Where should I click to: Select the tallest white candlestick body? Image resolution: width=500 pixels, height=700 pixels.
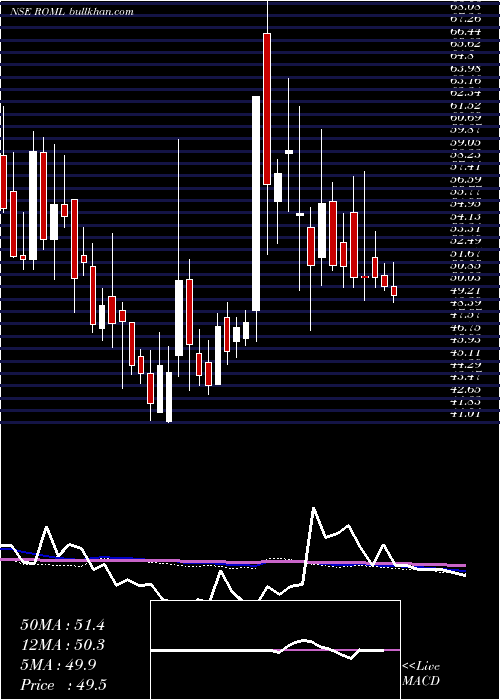tap(256, 203)
